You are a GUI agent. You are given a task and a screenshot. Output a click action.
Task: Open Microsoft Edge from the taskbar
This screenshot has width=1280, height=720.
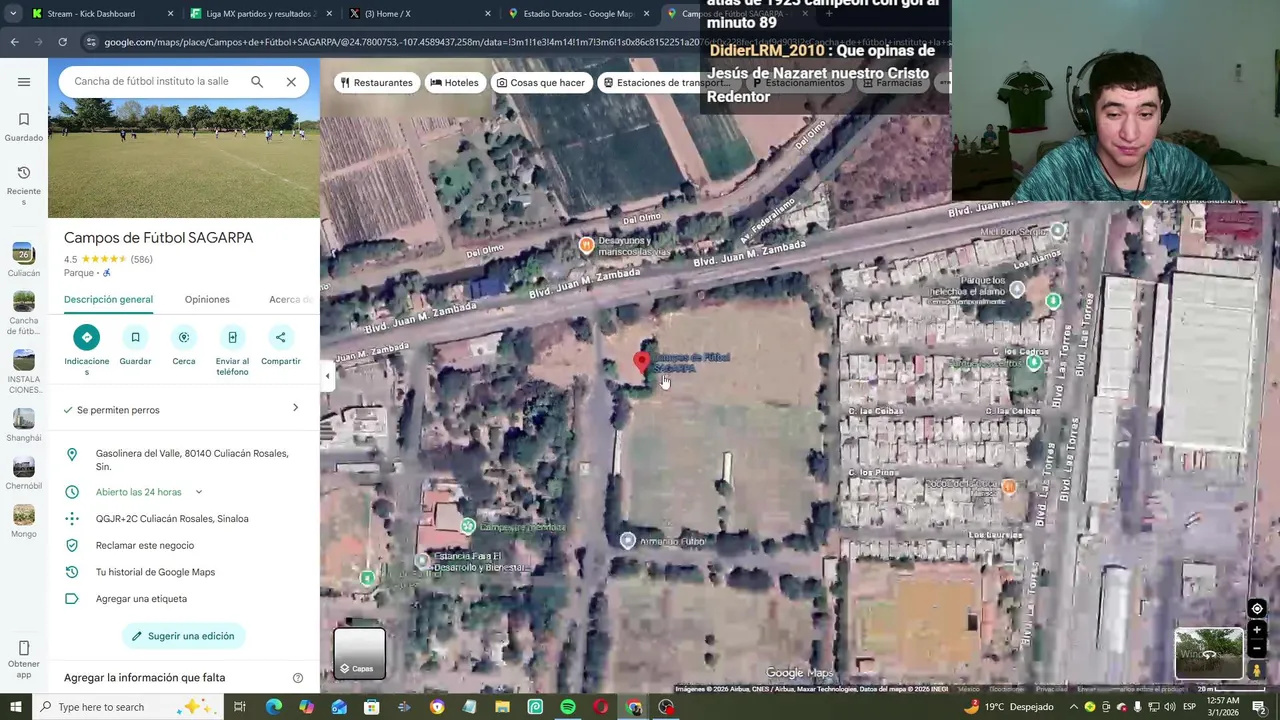click(273, 707)
